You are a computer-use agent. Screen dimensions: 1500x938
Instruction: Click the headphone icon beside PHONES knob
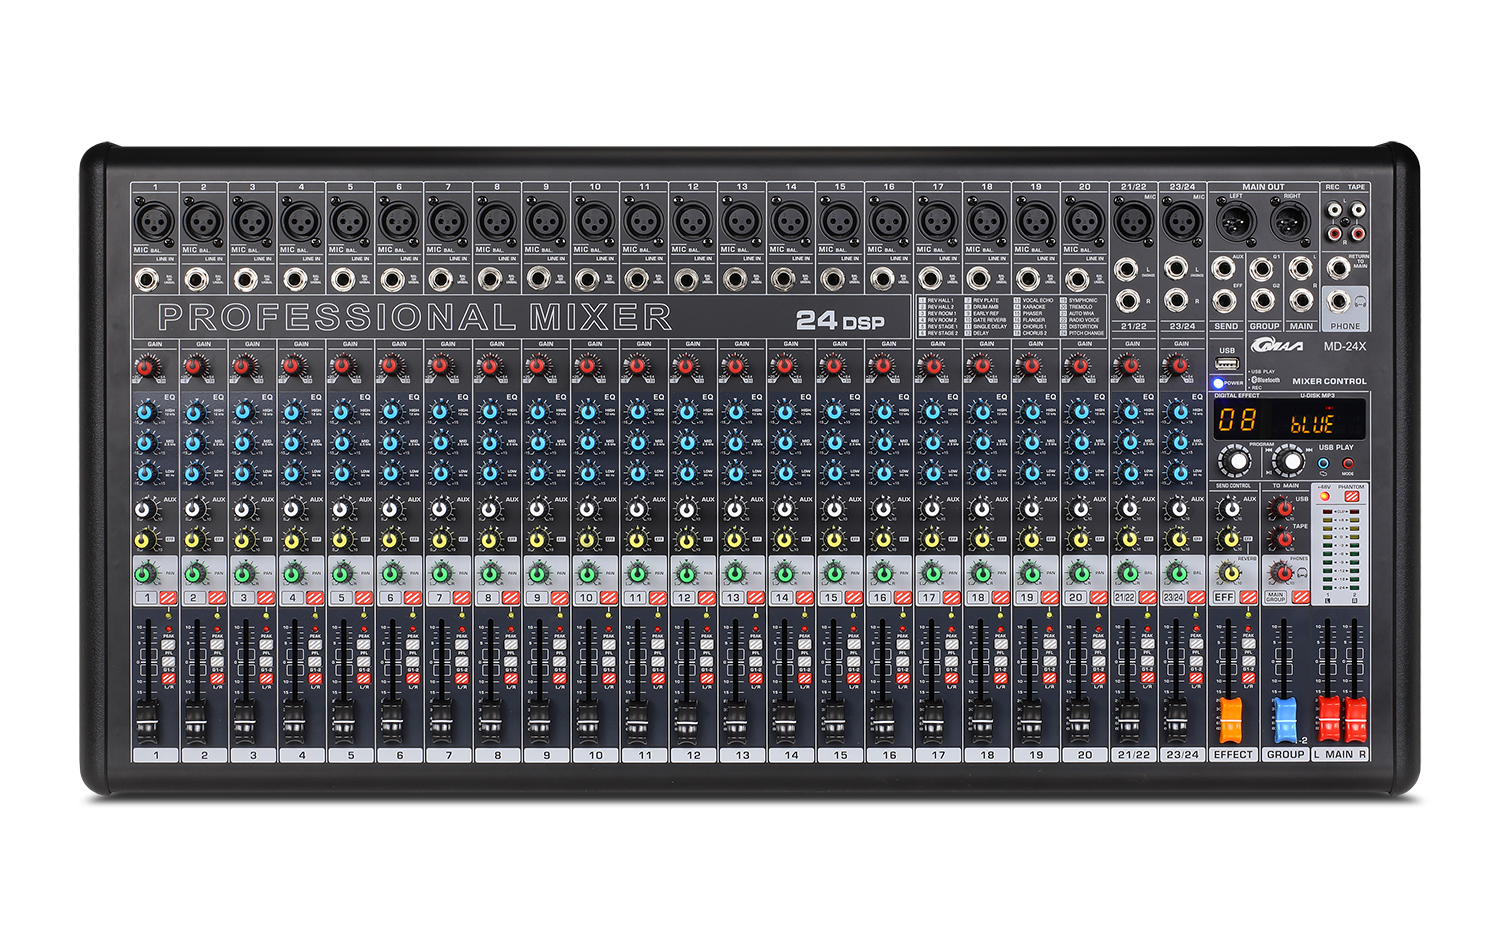[x=1302, y=573]
